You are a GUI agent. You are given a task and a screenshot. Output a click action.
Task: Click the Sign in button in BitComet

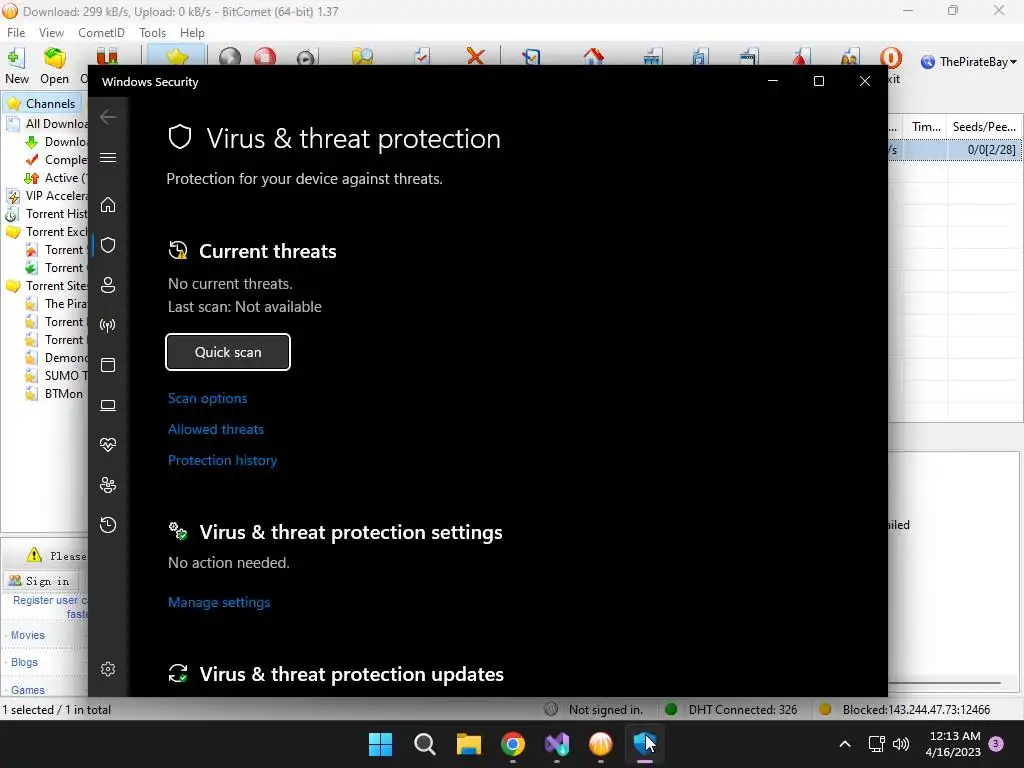point(40,581)
